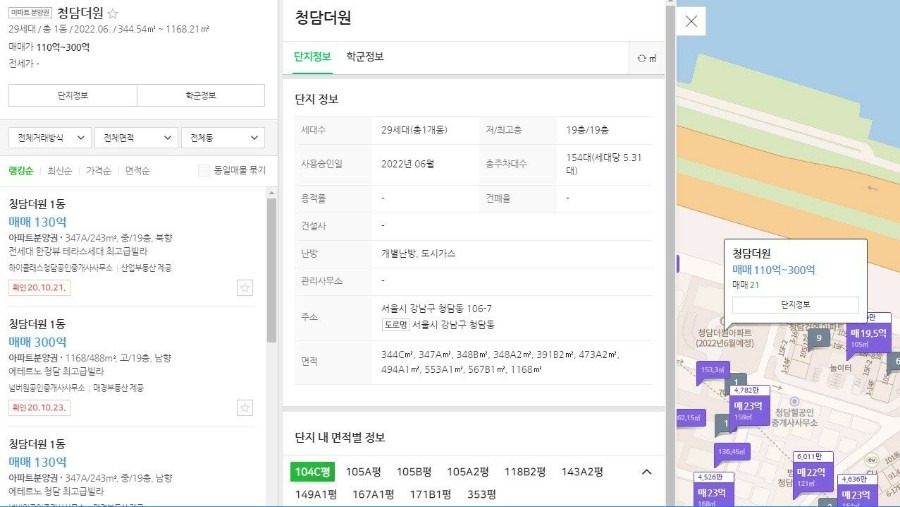Image resolution: width=900 pixels, height=507 pixels.
Task: Select the 105A평 area type
Action: point(363,472)
